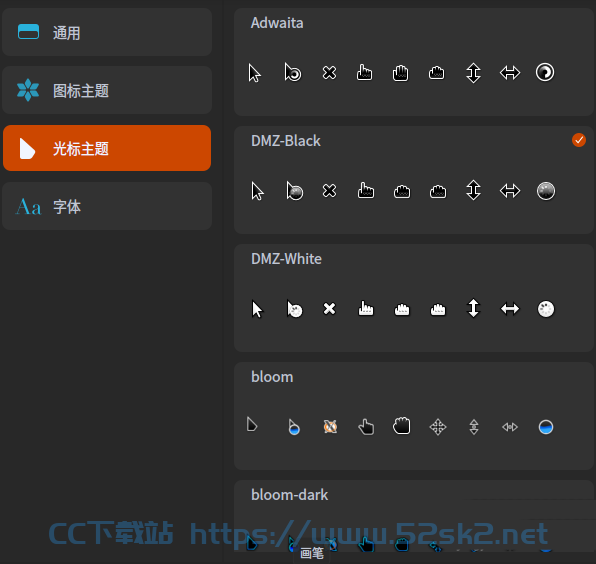Viewport: 596px width, 564px height.
Task: Open the 通用 general settings tab
Action: point(107,32)
